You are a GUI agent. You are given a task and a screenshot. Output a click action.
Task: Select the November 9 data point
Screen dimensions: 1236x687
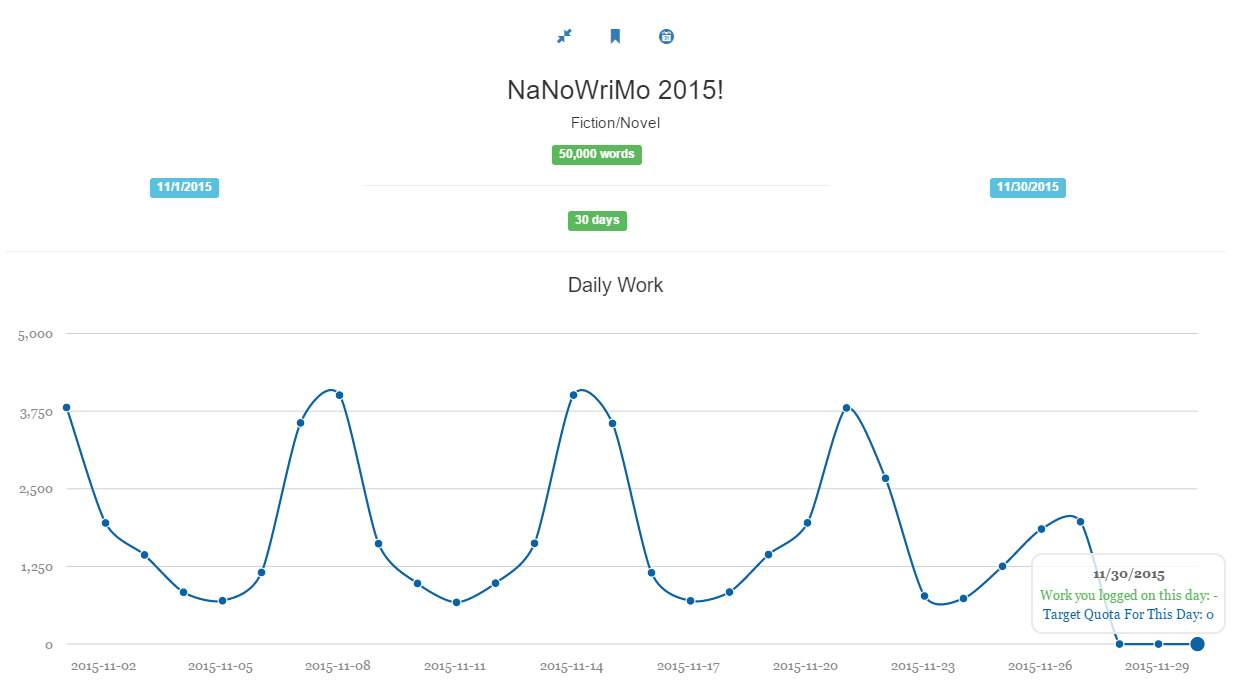(x=378, y=544)
